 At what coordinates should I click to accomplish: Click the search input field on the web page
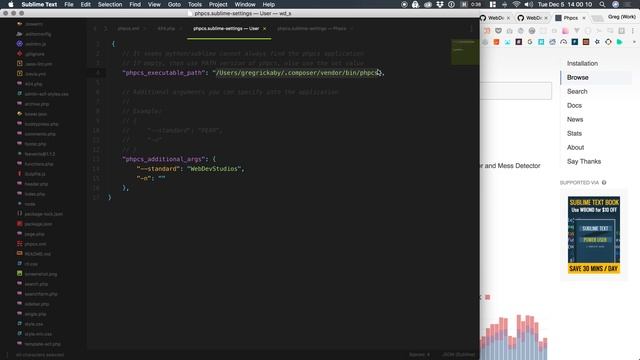pos(516,91)
